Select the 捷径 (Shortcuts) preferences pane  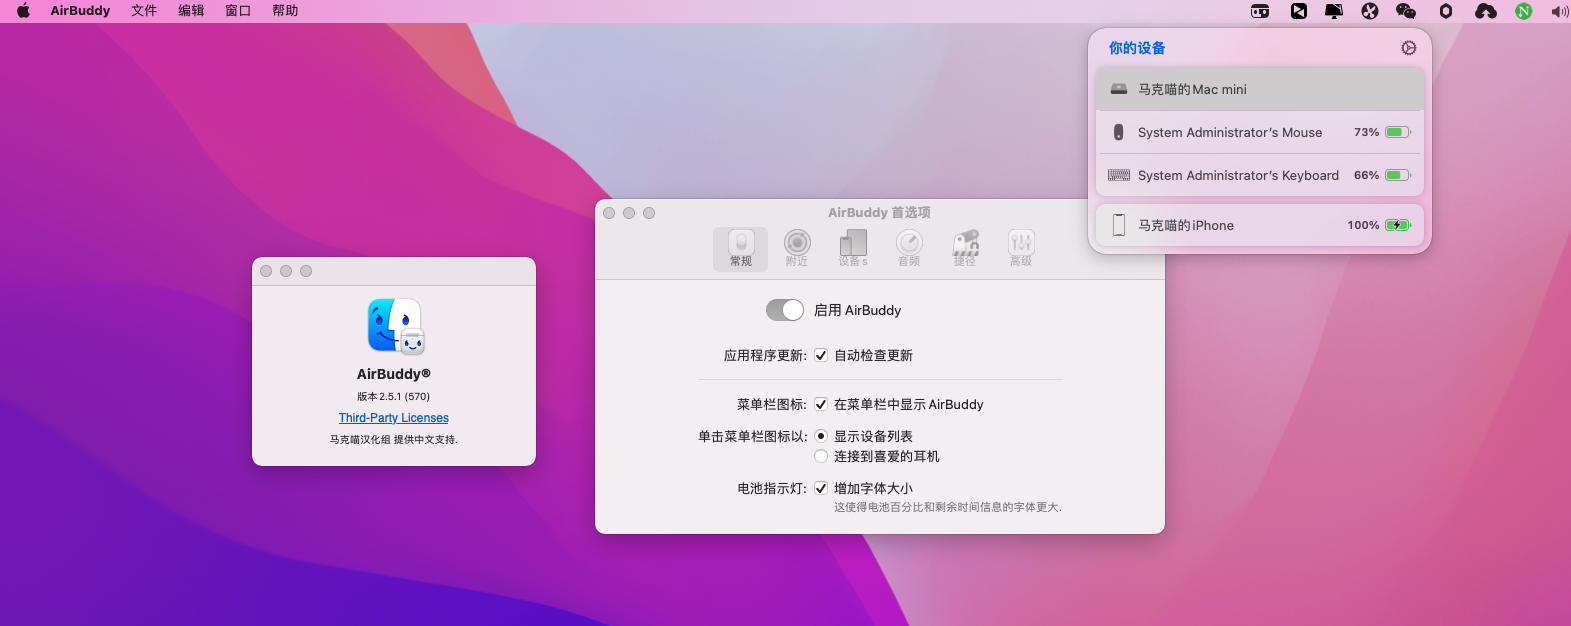(965, 247)
